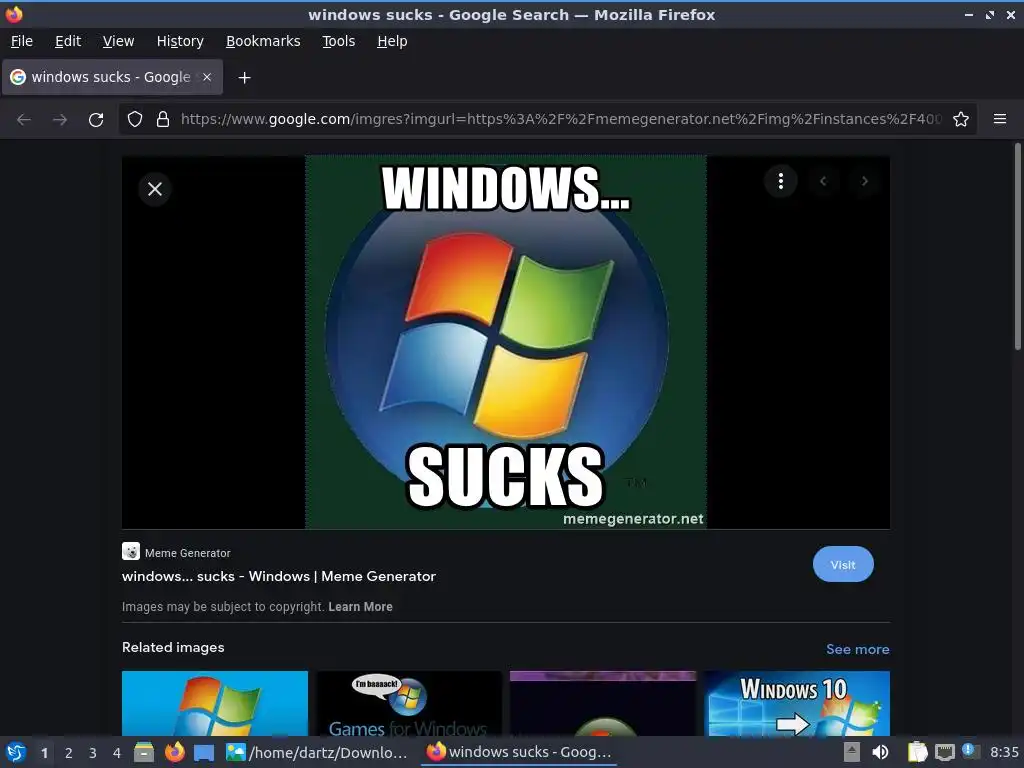Screen dimensions: 1024x768
Task: Click the network monitor tray icon
Action: click(x=945, y=752)
